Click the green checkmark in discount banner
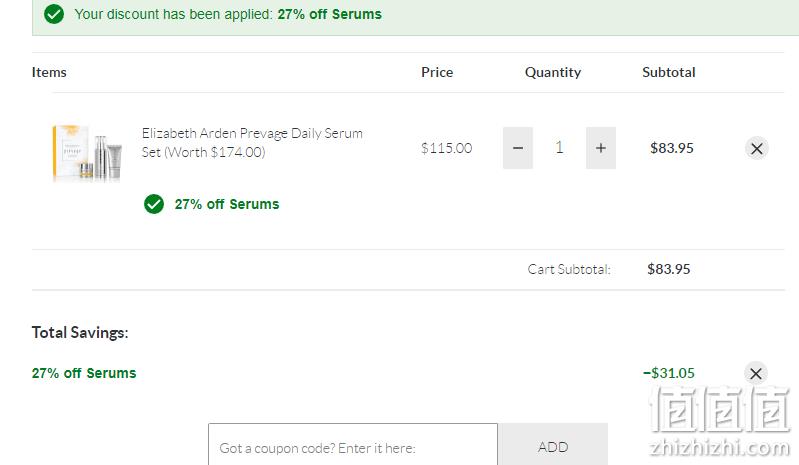Image resolution: width=799 pixels, height=465 pixels. tap(54, 14)
